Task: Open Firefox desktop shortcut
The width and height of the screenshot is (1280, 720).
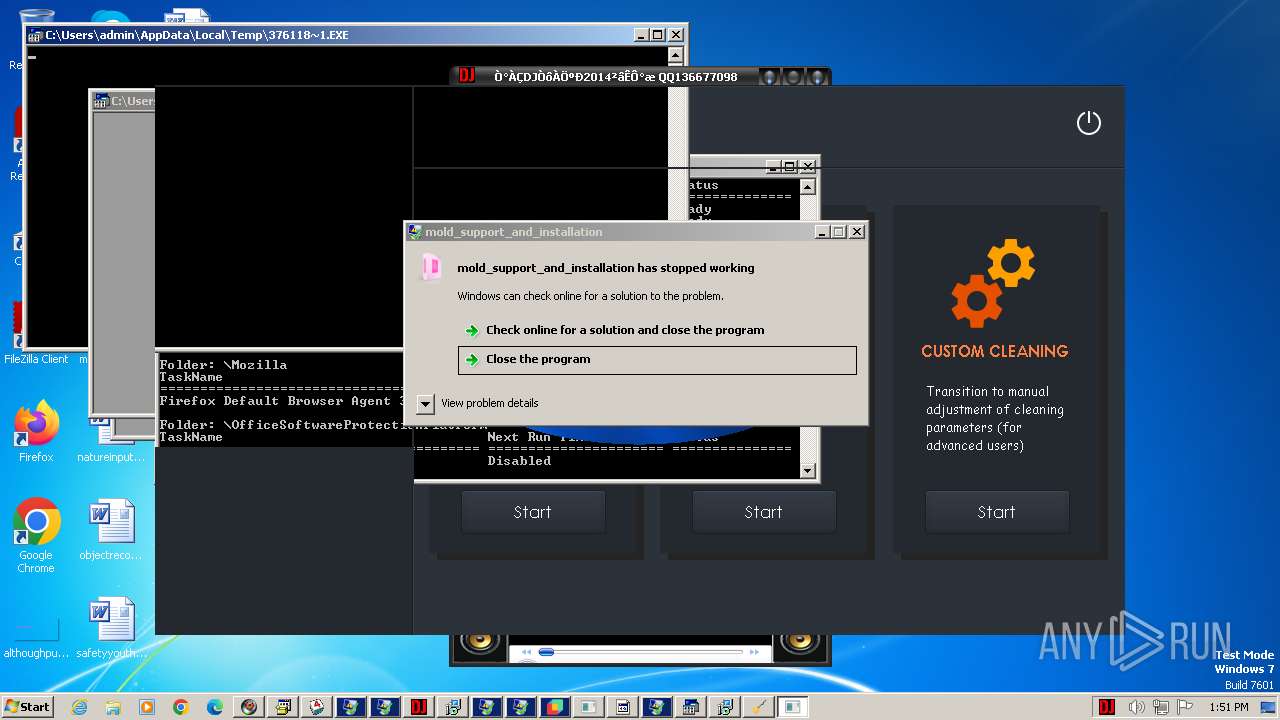Action: 36,432
